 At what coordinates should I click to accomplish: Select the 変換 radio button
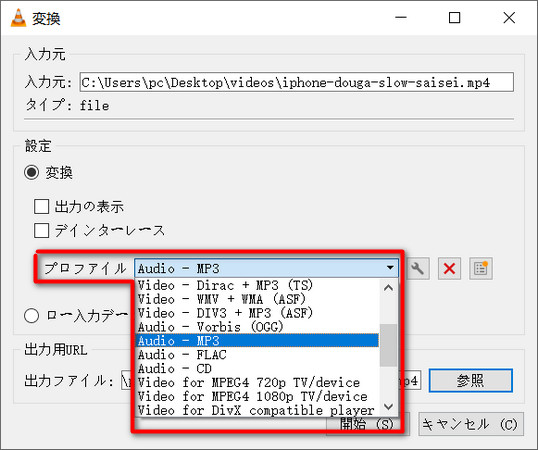click(x=32, y=172)
